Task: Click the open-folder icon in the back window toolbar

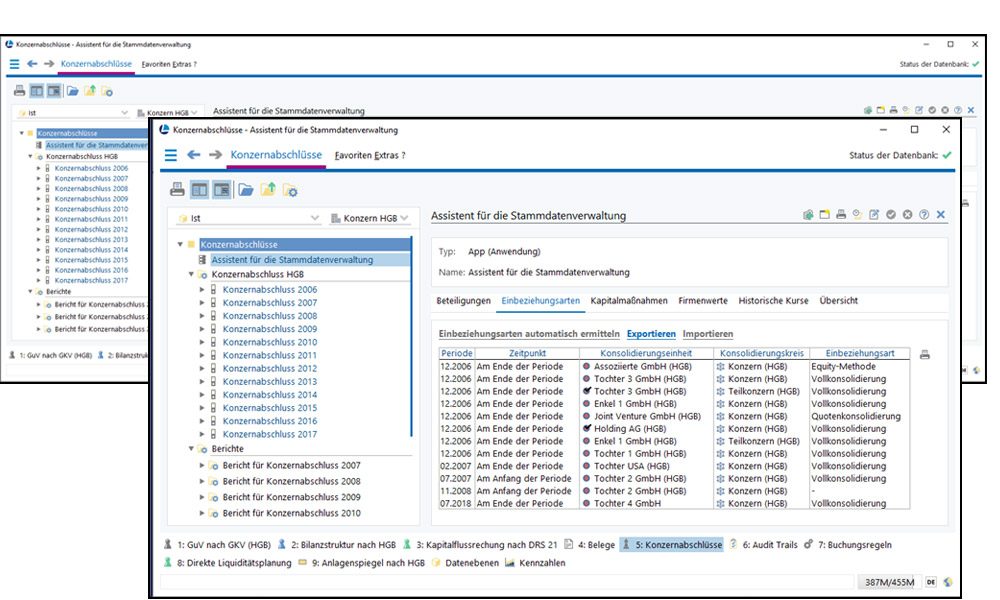Action: pos(73,91)
